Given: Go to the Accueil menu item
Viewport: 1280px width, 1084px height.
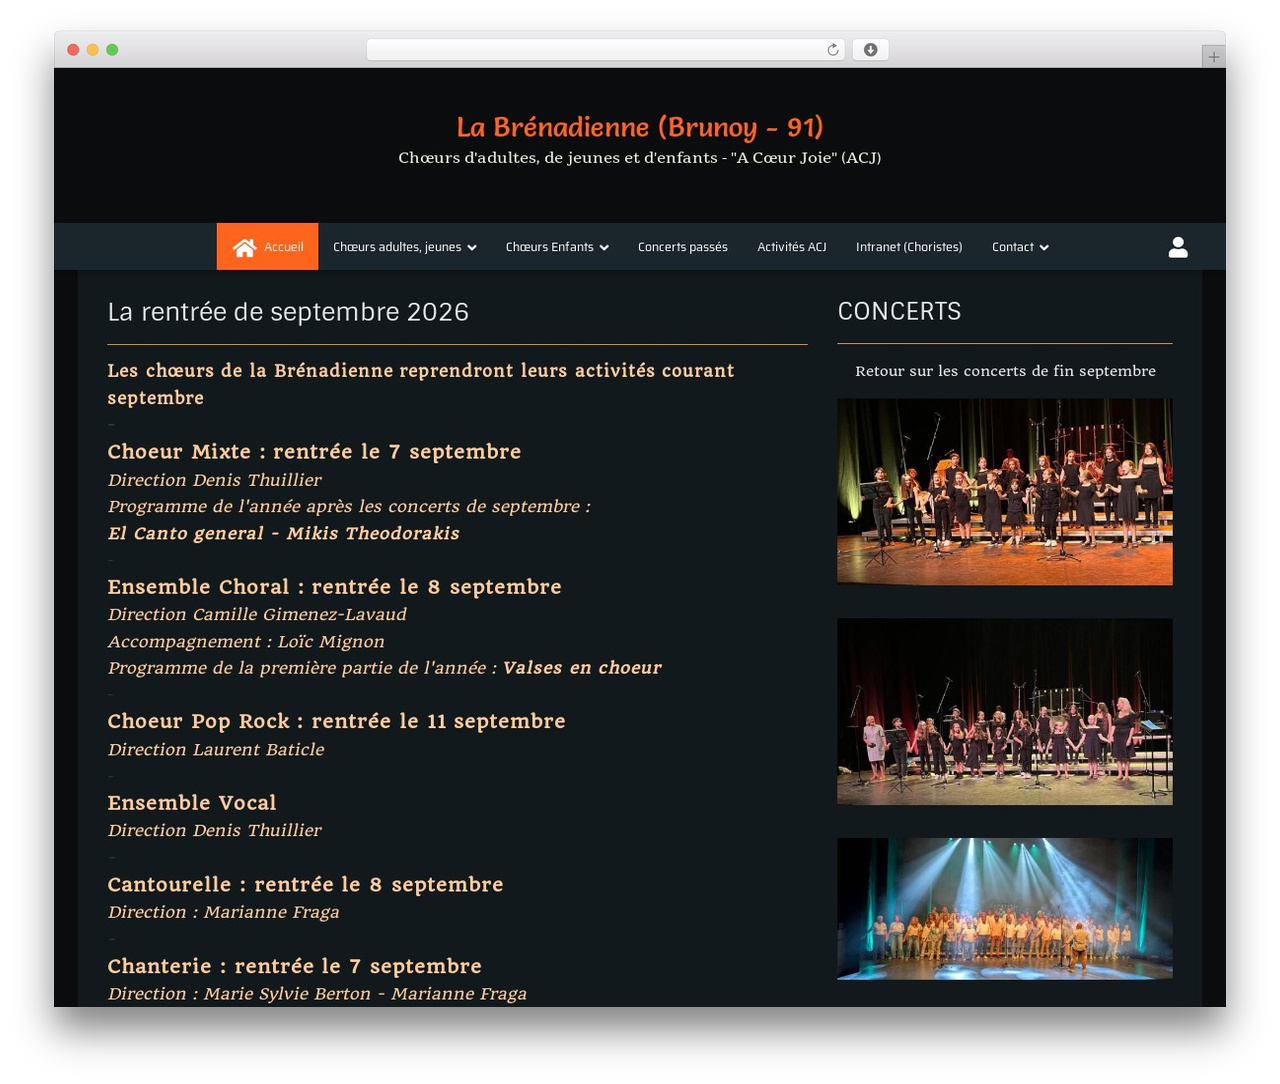Looking at the screenshot, I should [x=267, y=246].
